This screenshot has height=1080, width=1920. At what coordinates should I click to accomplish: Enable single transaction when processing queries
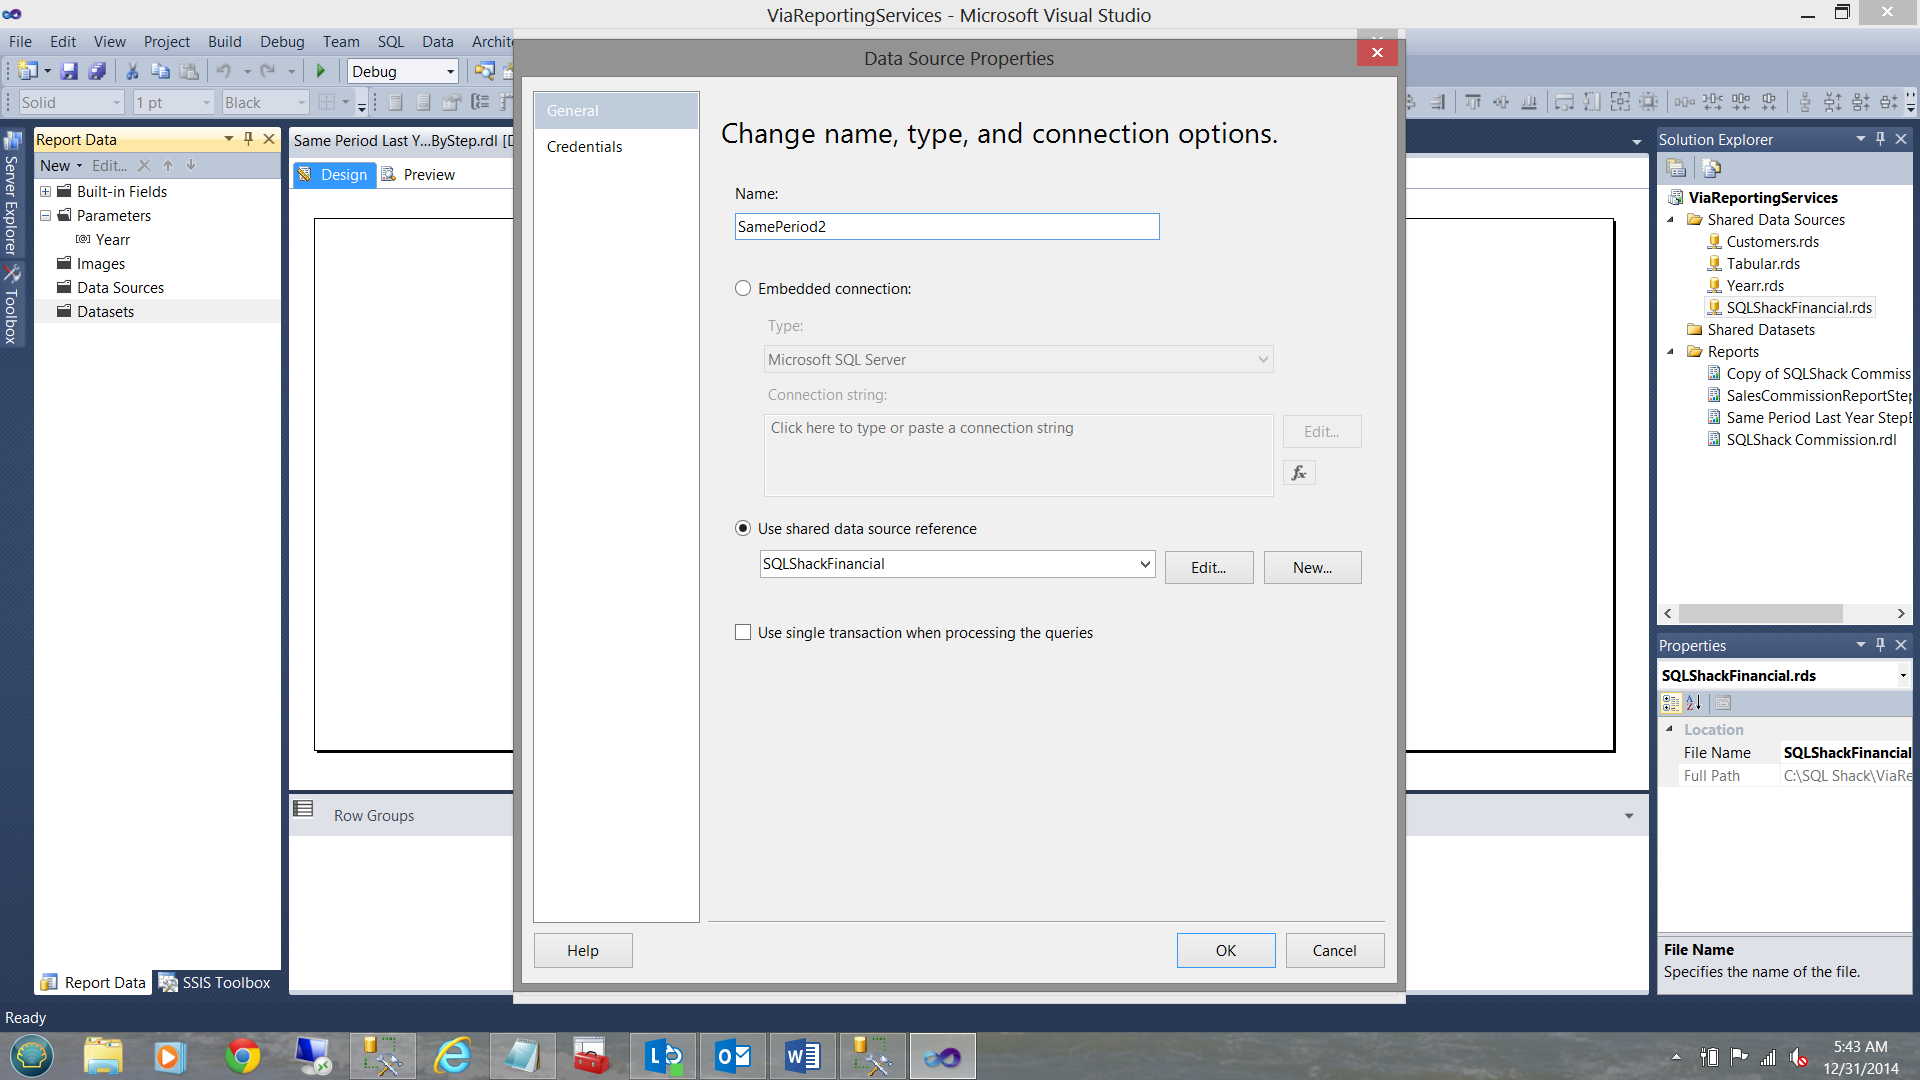(x=743, y=633)
